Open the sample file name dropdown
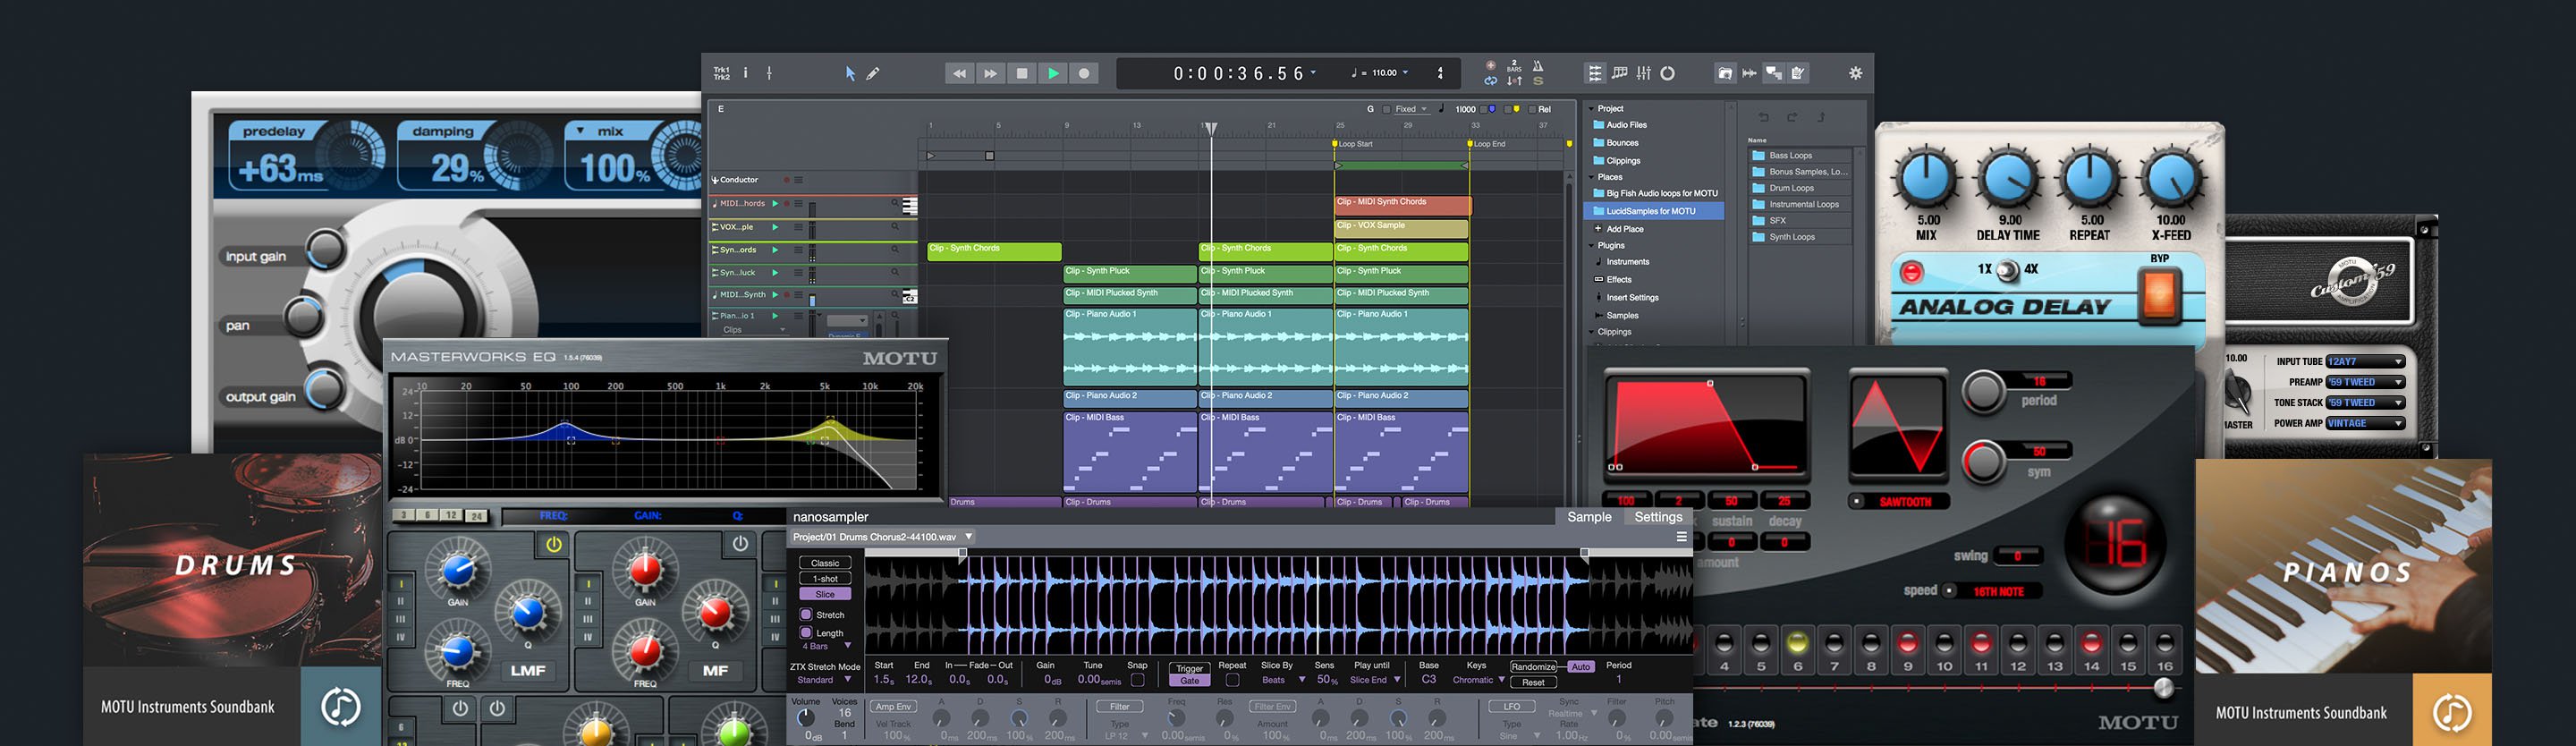 pos(967,537)
